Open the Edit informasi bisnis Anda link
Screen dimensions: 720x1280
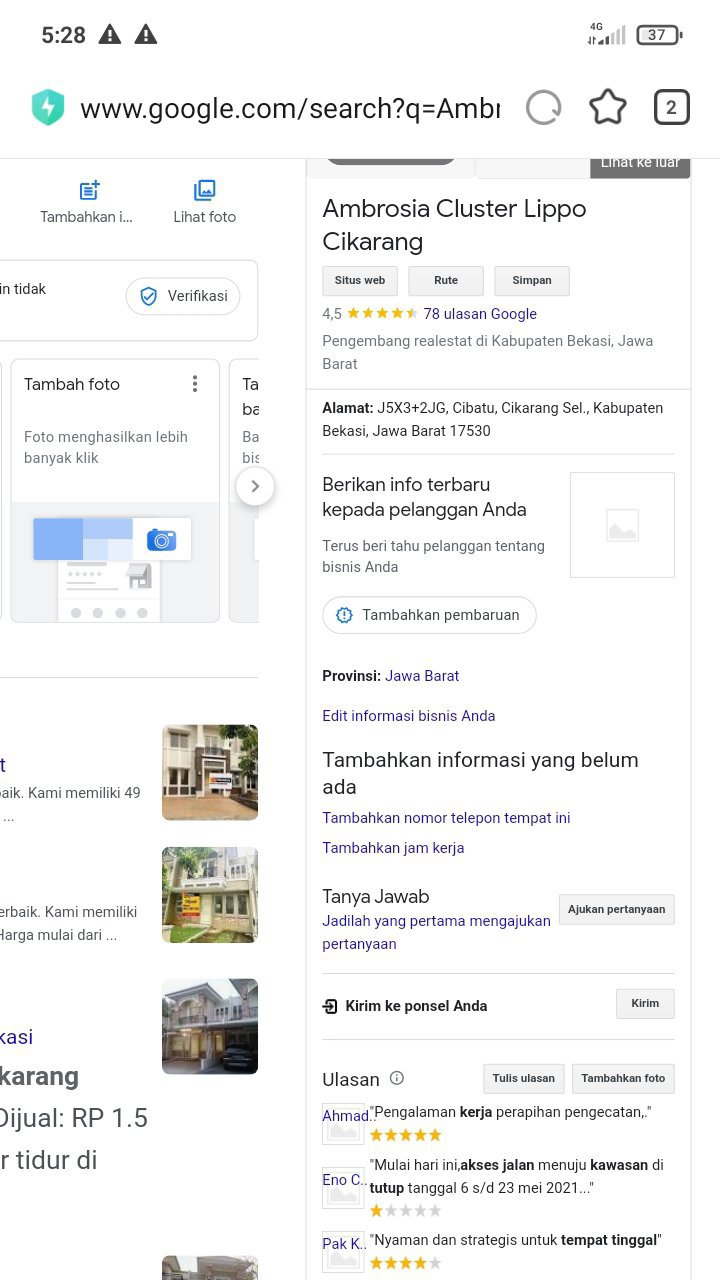coord(408,716)
